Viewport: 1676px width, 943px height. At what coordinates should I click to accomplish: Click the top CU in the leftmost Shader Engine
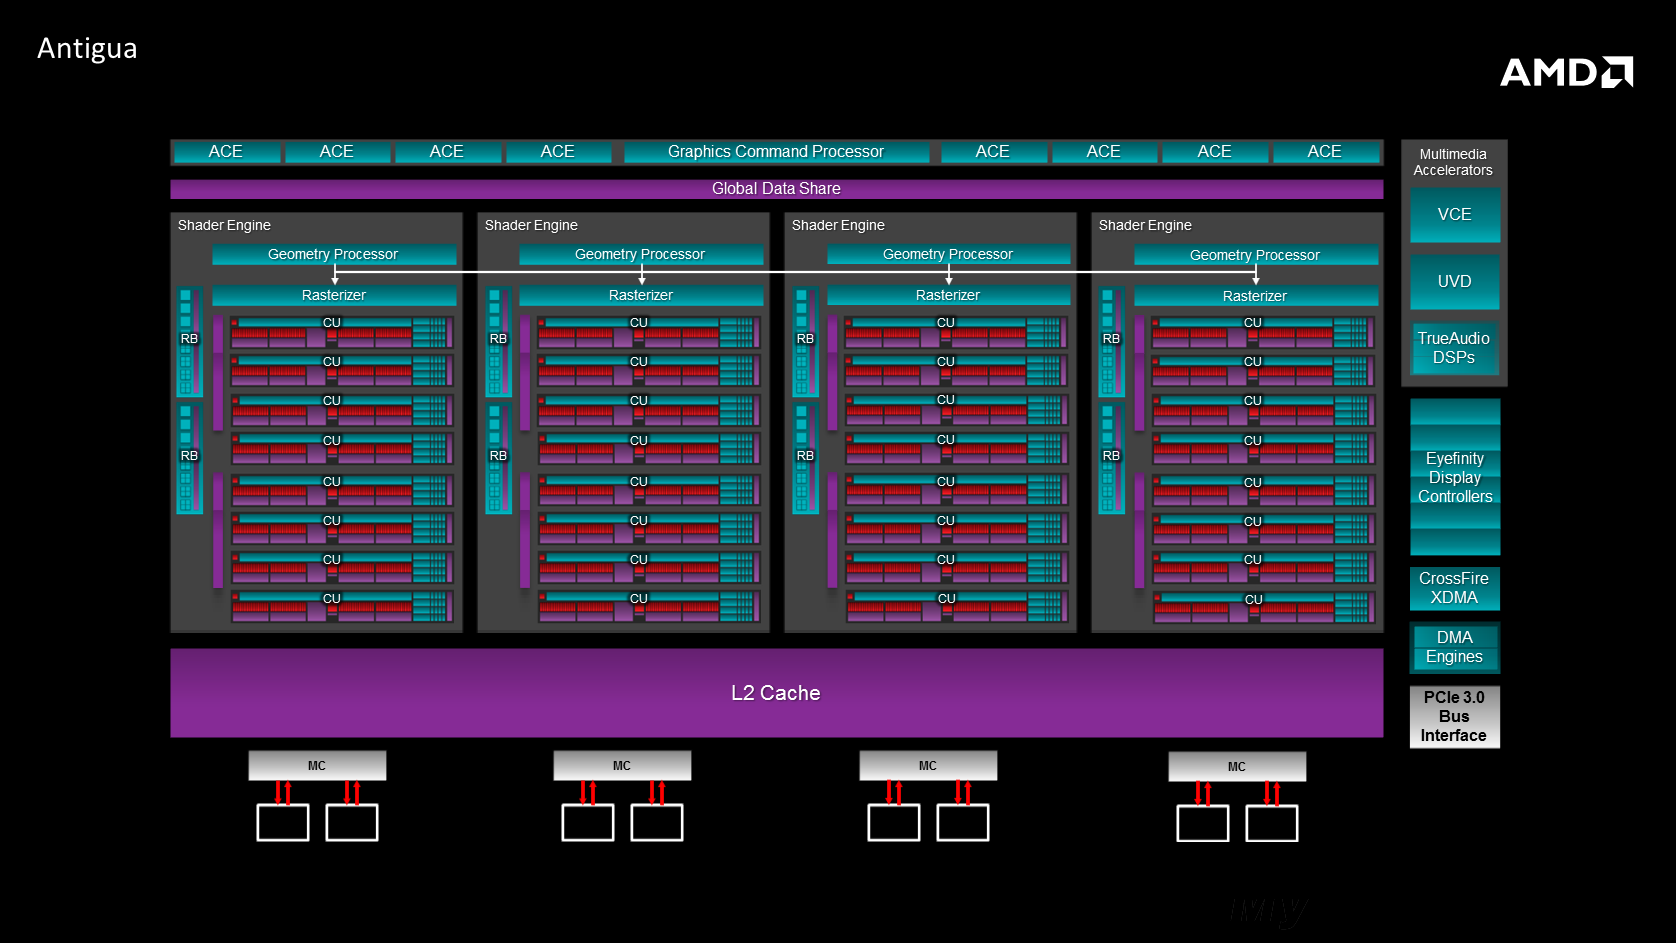(342, 332)
